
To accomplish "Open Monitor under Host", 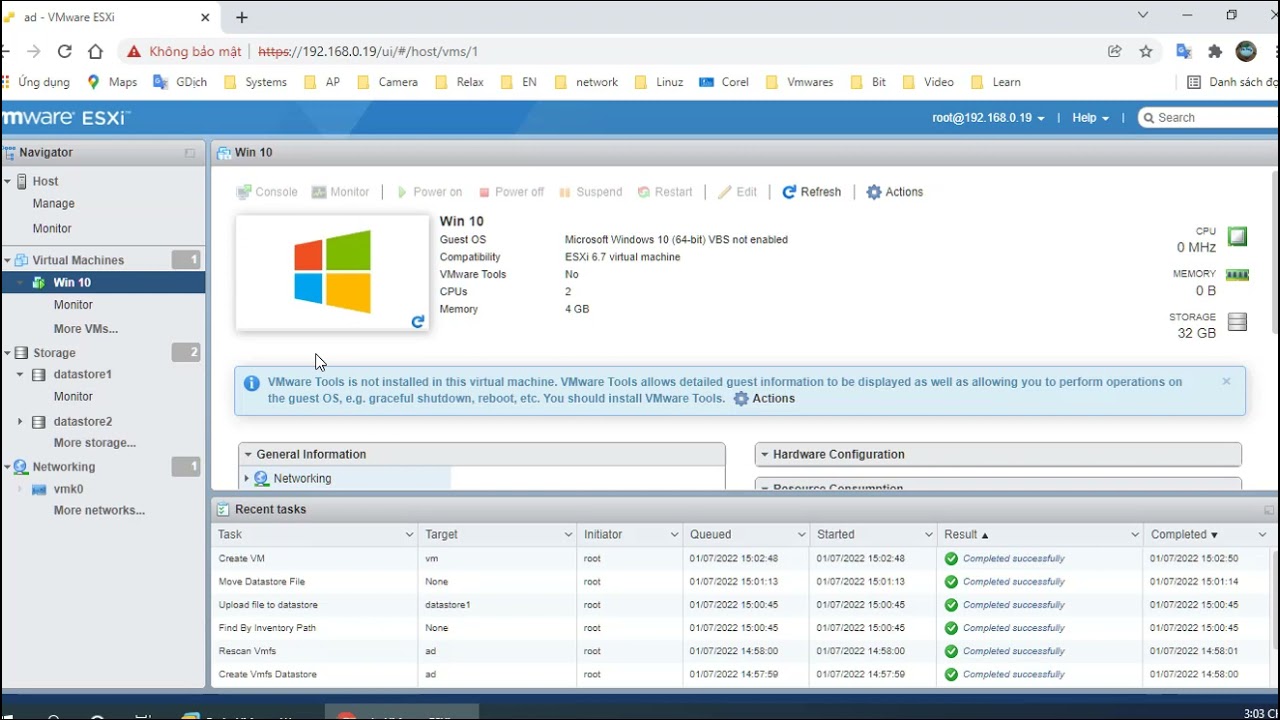I will click(52, 228).
